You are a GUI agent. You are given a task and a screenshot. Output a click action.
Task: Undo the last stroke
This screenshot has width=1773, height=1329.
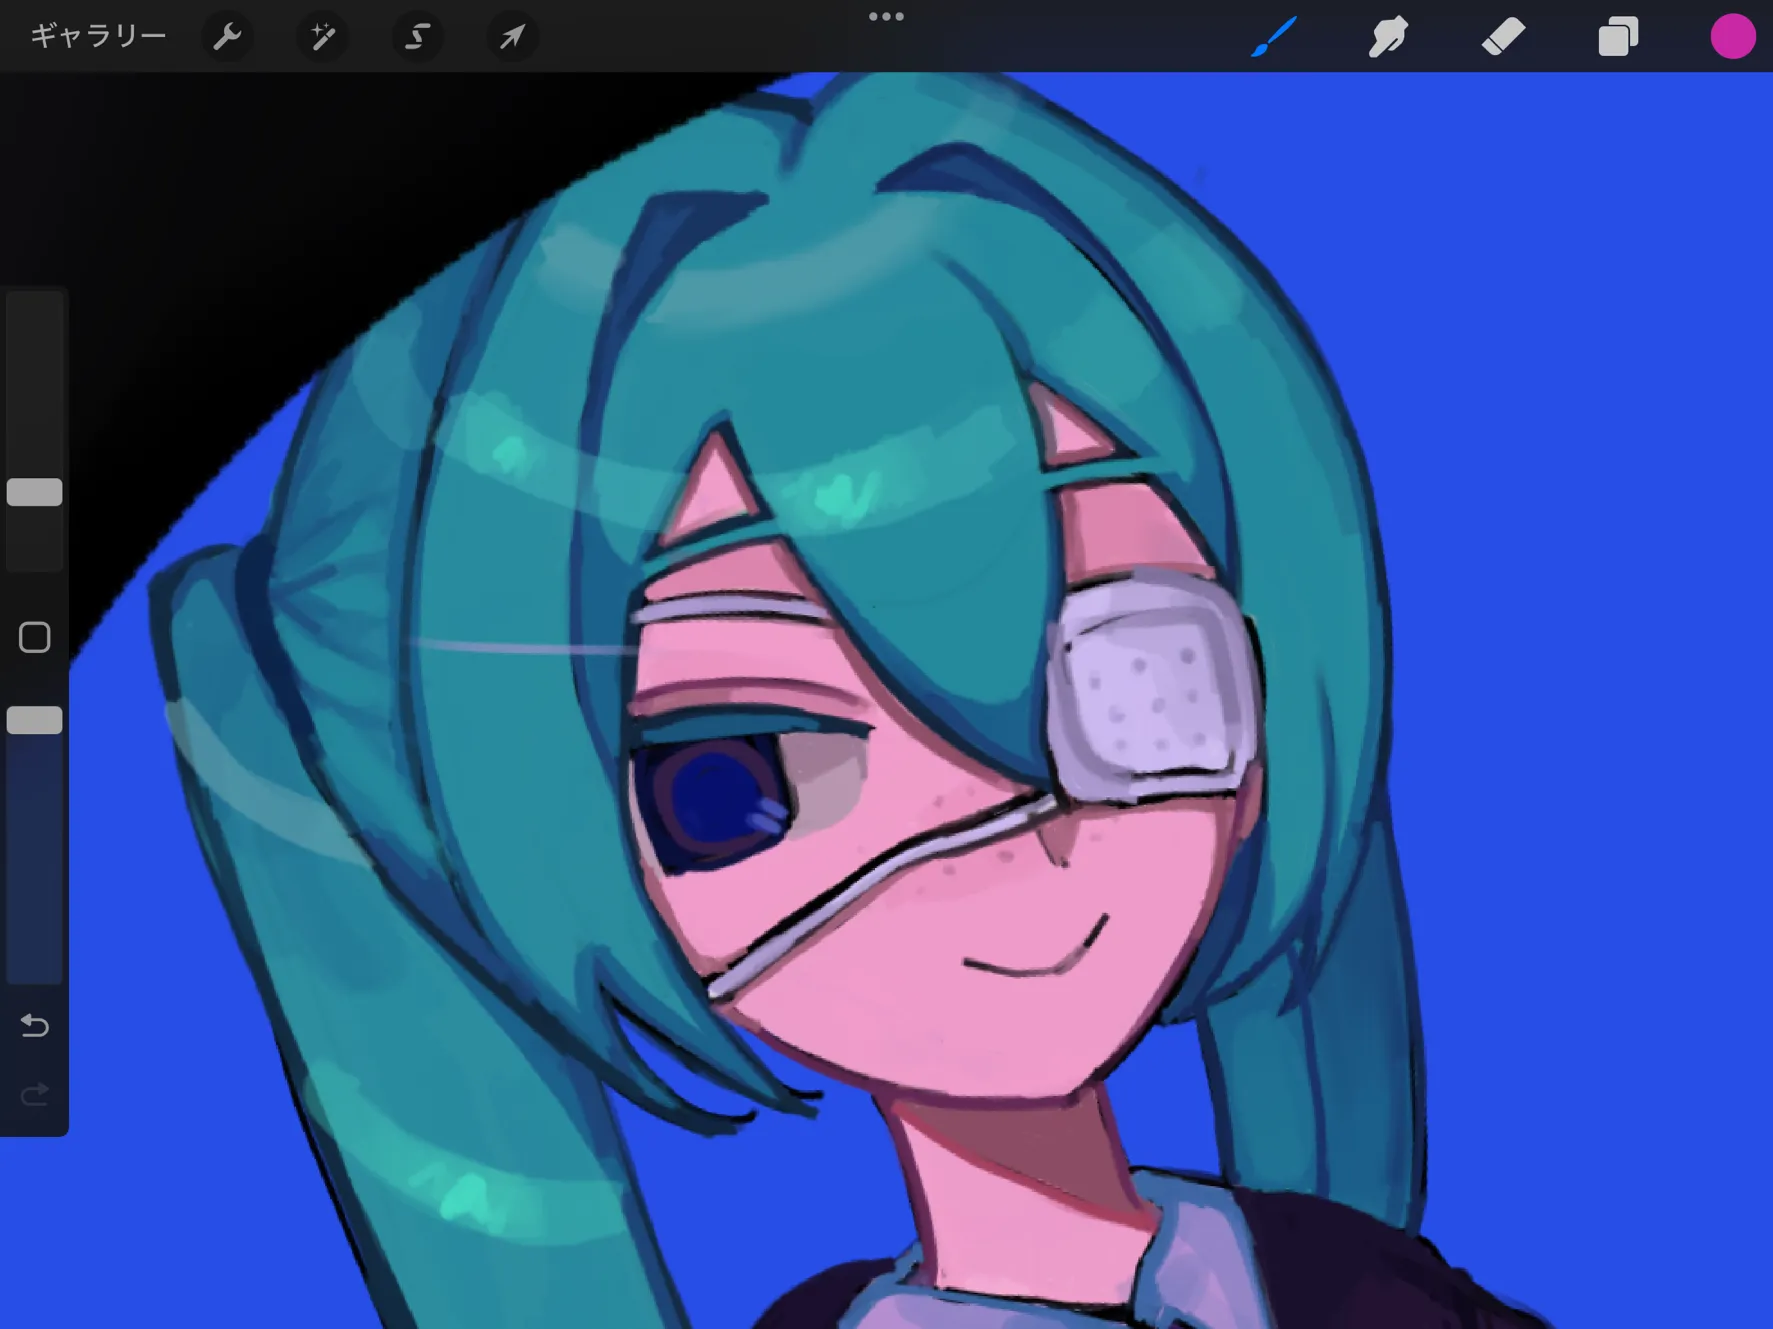tap(35, 1025)
